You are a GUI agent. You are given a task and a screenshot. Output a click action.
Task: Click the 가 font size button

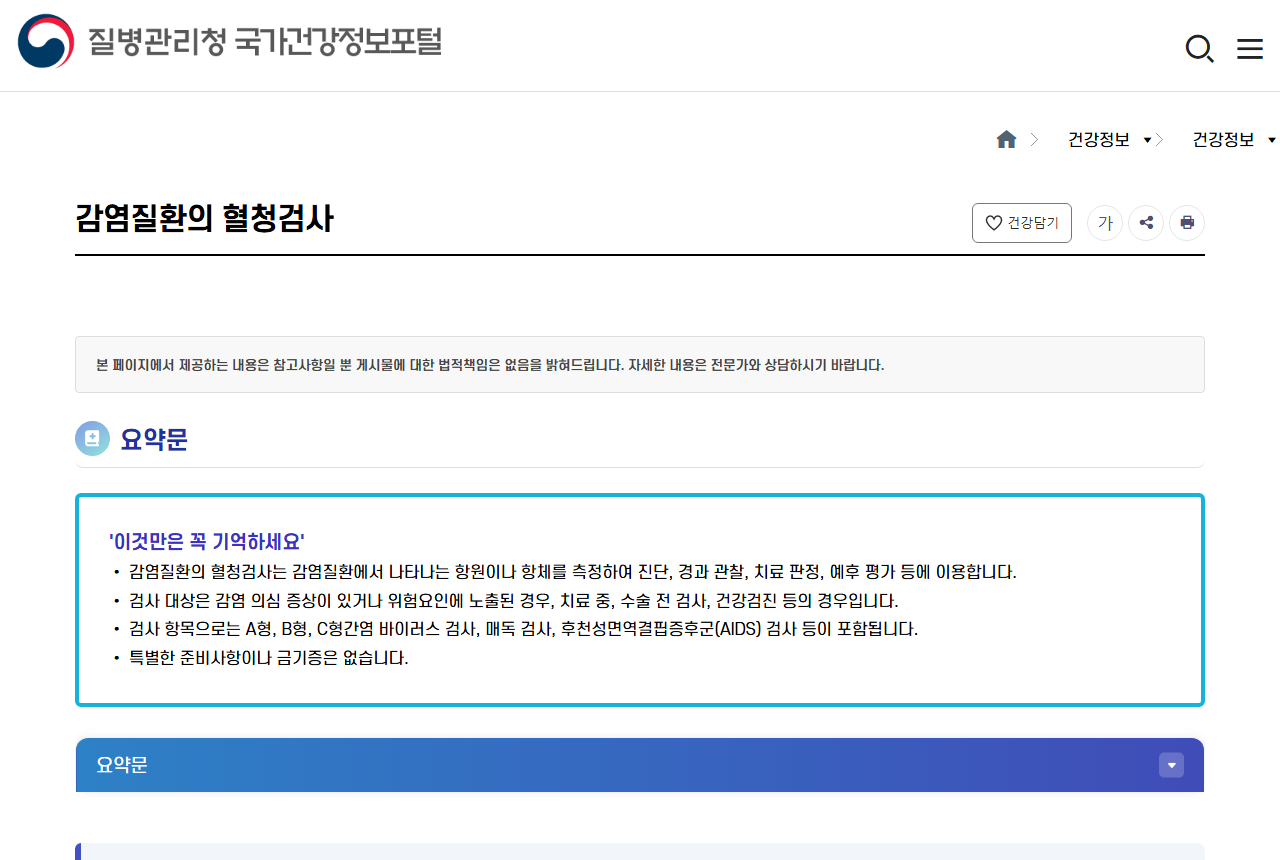1105,223
